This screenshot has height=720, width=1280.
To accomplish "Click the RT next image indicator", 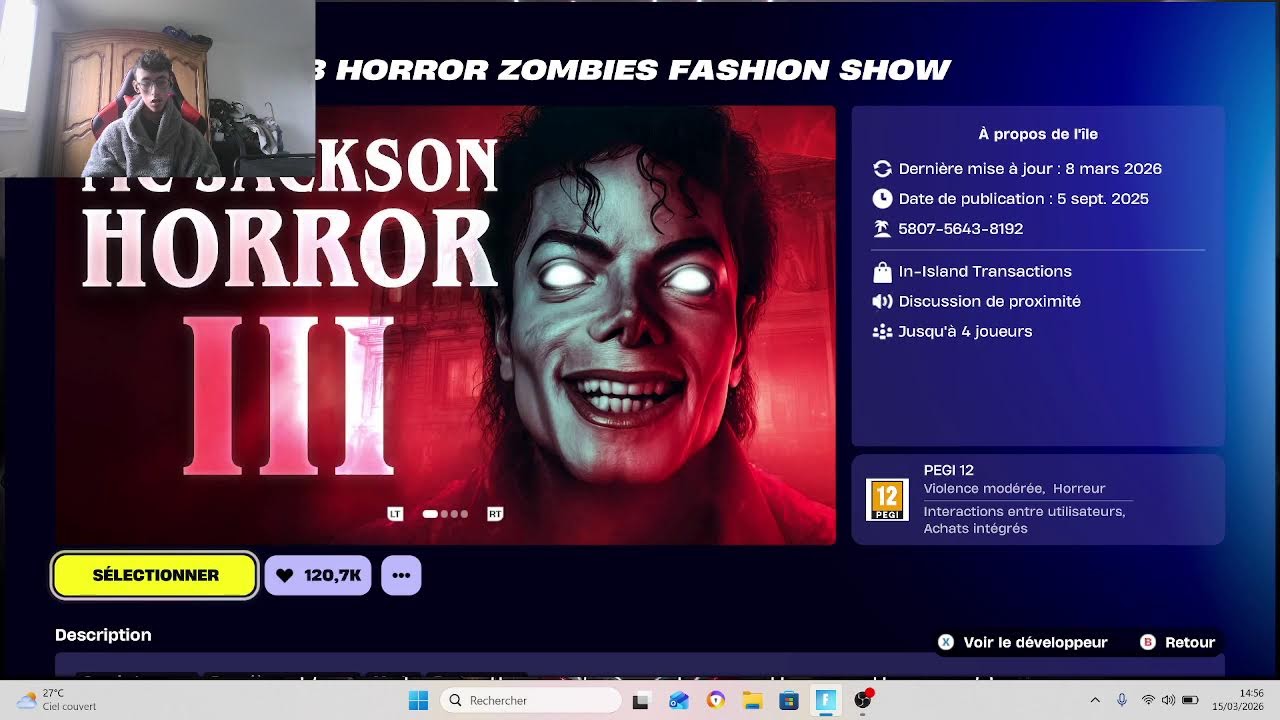I will tap(495, 514).
